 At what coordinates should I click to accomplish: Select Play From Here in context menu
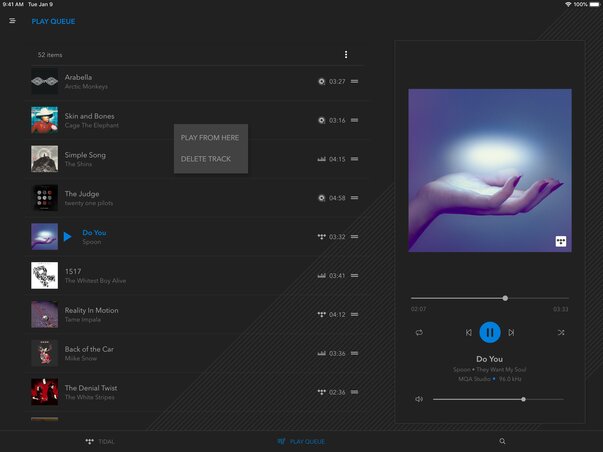(x=209, y=138)
